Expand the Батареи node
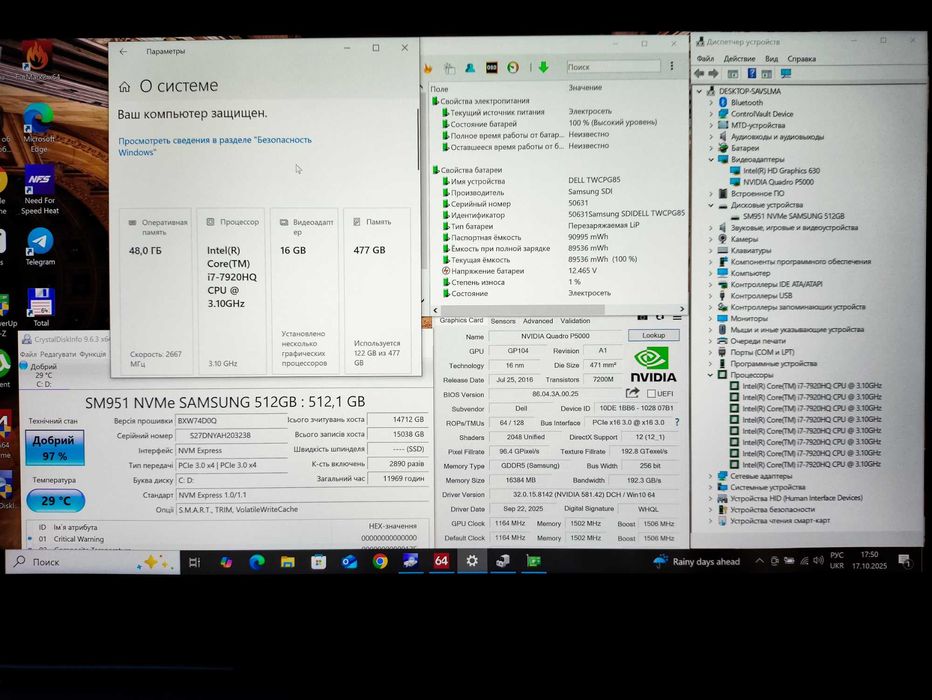This screenshot has height=700, width=932. [x=711, y=148]
